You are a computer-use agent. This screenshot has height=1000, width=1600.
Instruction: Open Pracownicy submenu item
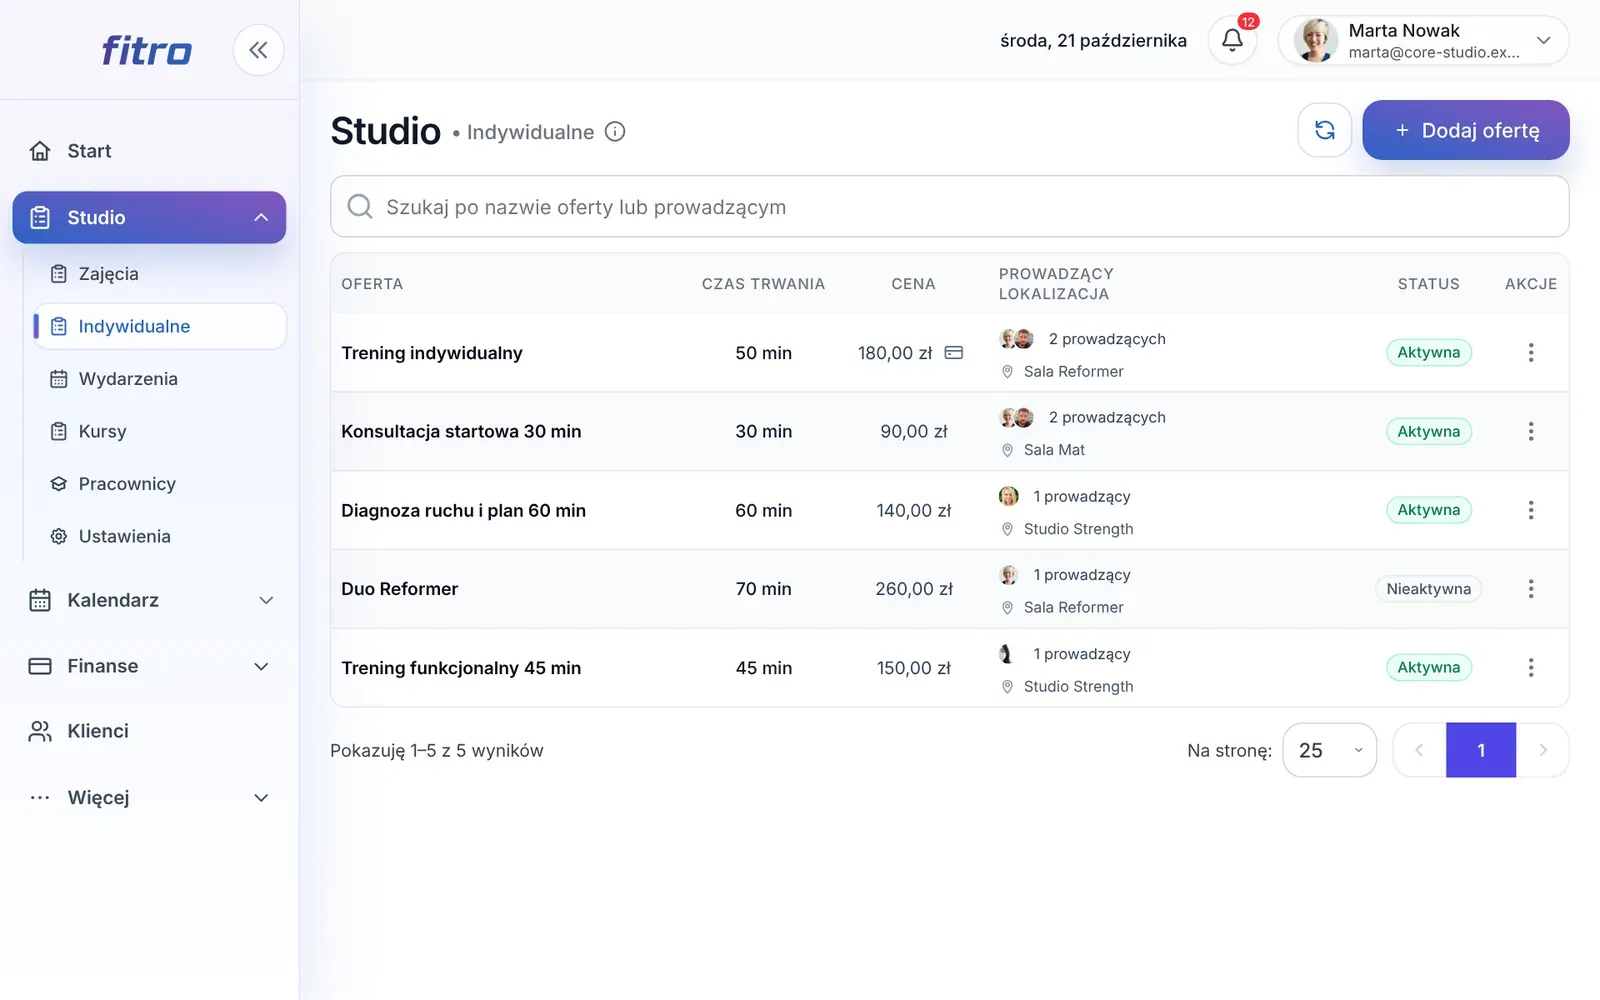point(160,484)
